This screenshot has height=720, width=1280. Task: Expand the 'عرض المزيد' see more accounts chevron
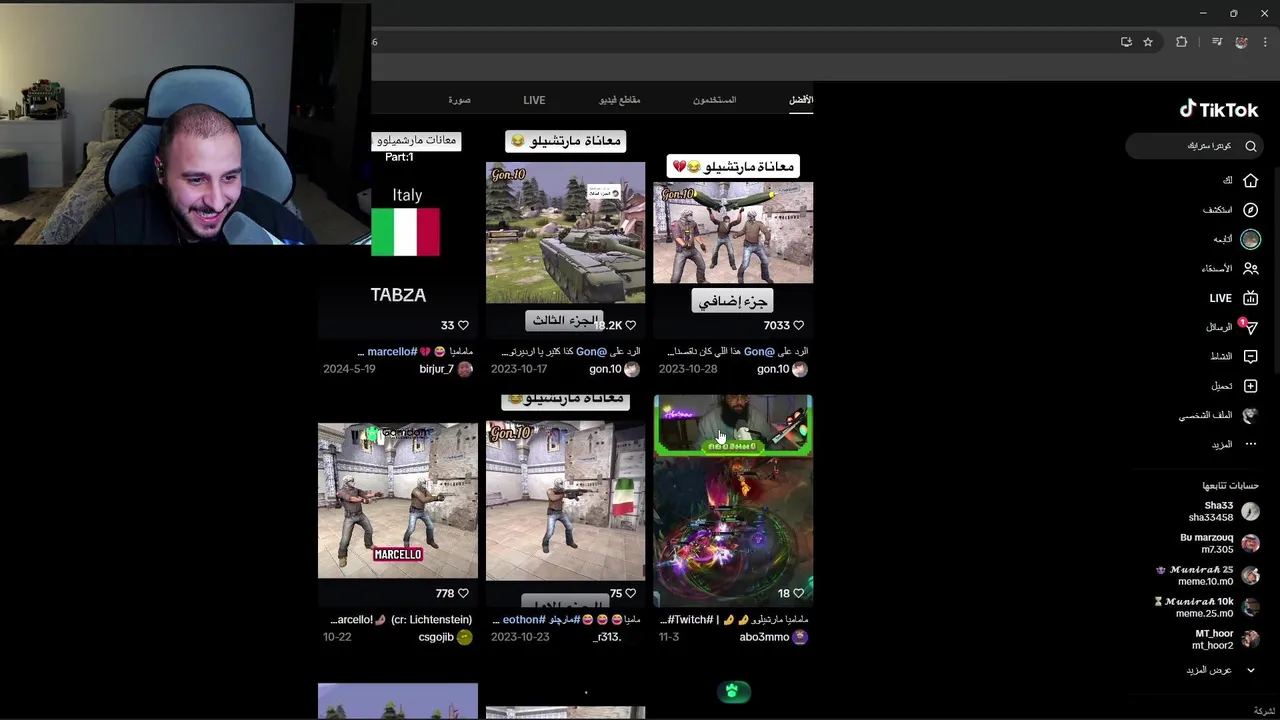pyautogui.click(x=1250, y=670)
